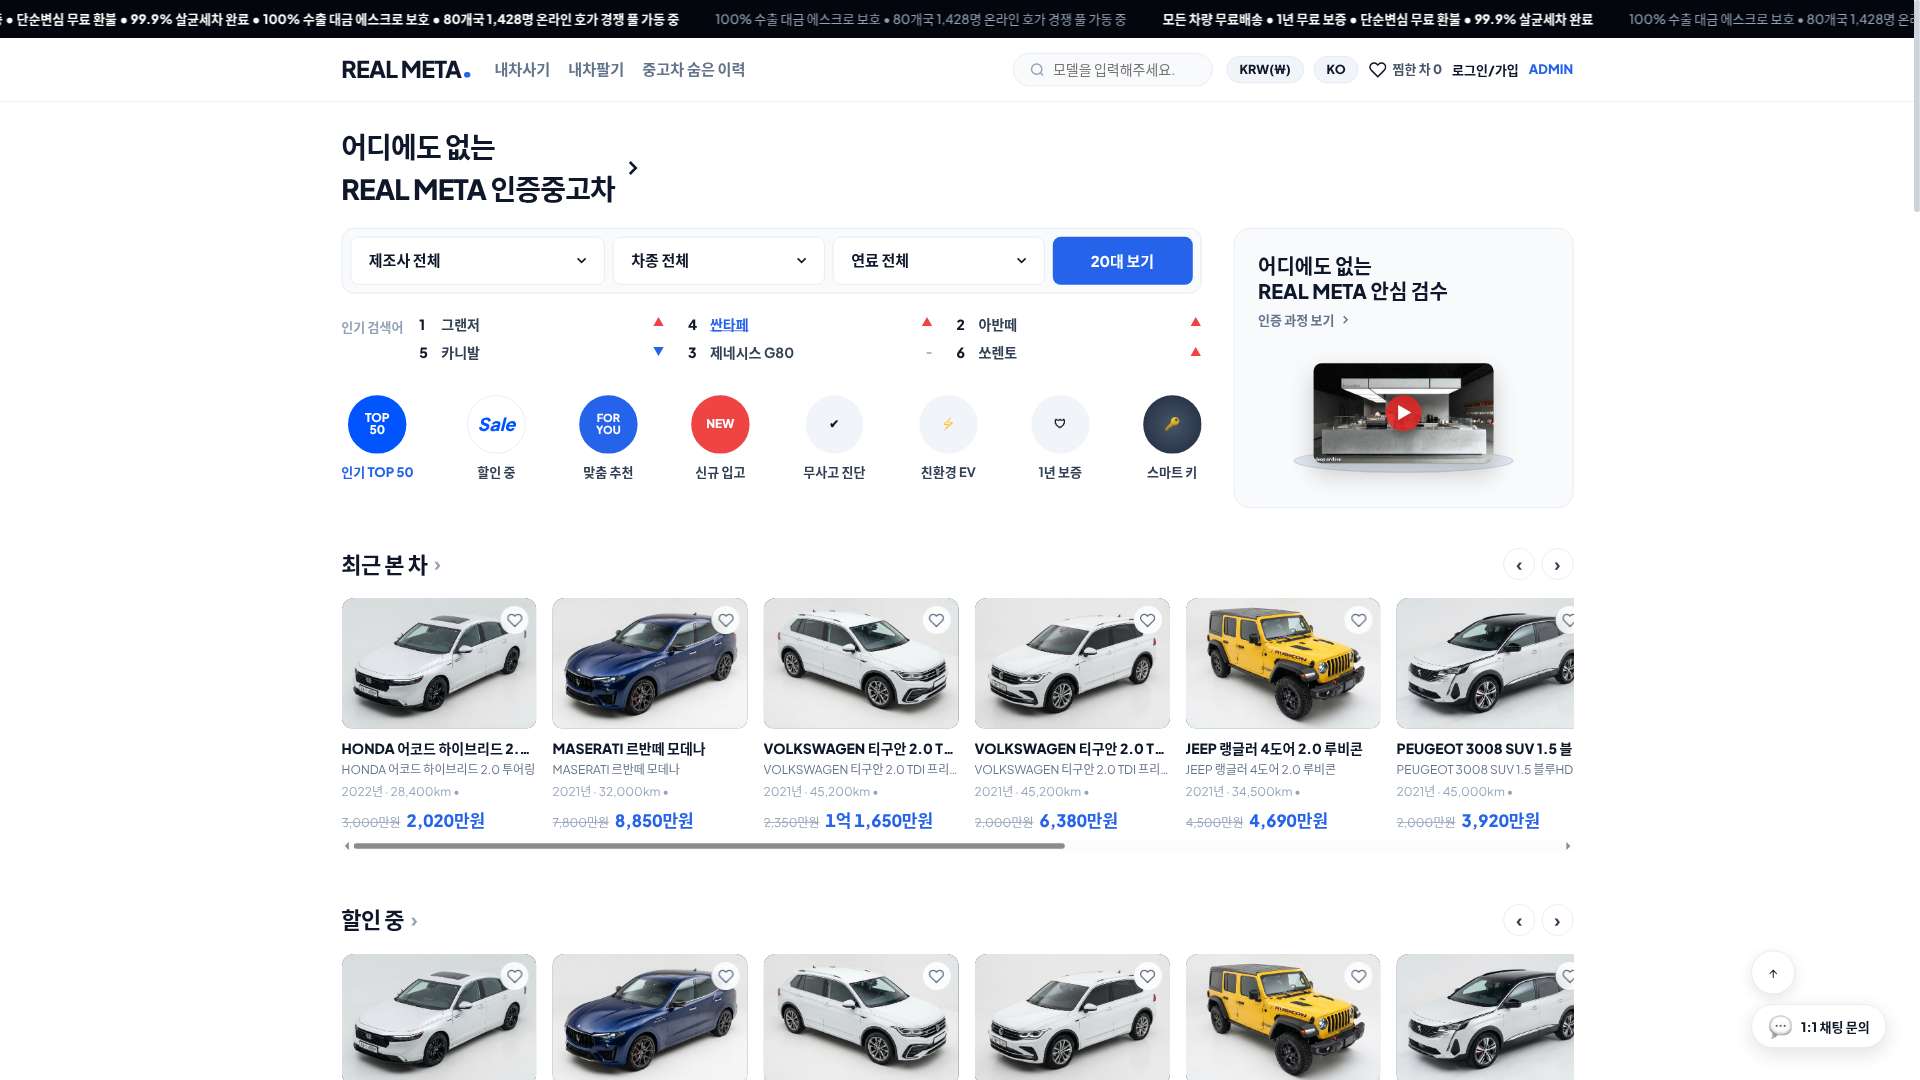Open the 연료 전체 dropdown
1920x1080 pixels.
(938, 261)
